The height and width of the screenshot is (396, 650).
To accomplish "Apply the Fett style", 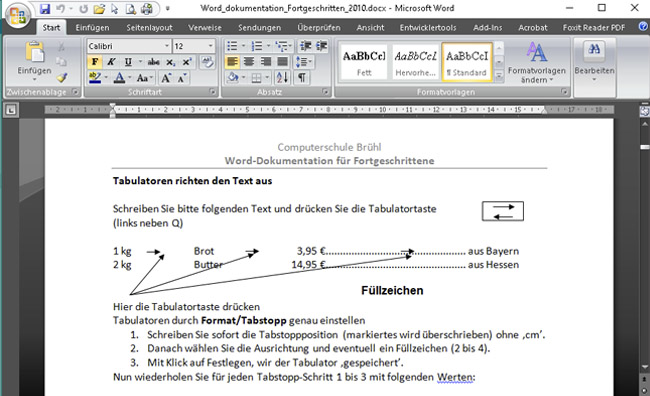I will [x=364, y=62].
